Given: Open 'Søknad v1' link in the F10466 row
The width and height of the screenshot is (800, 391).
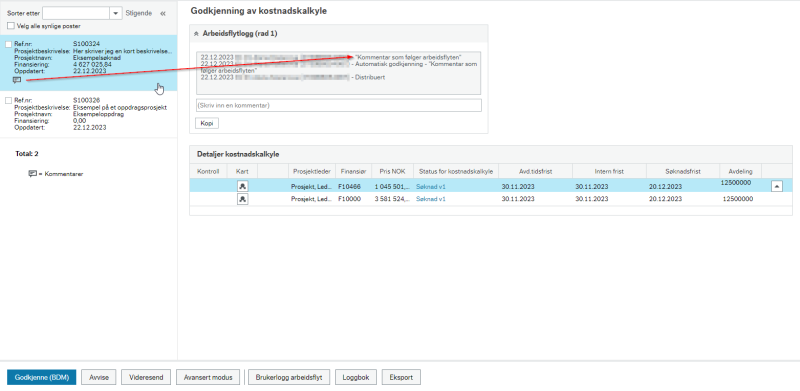Looking at the screenshot, I should click(431, 187).
